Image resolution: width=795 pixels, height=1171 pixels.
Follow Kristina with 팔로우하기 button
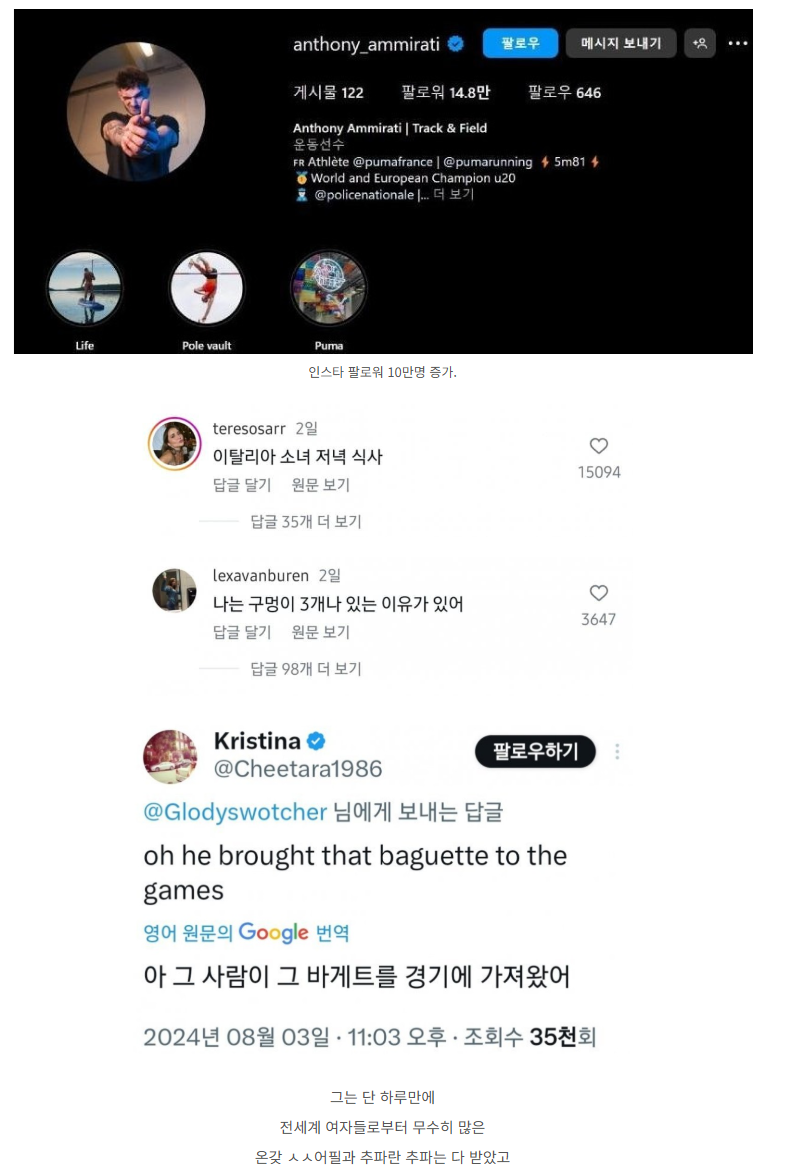click(535, 751)
